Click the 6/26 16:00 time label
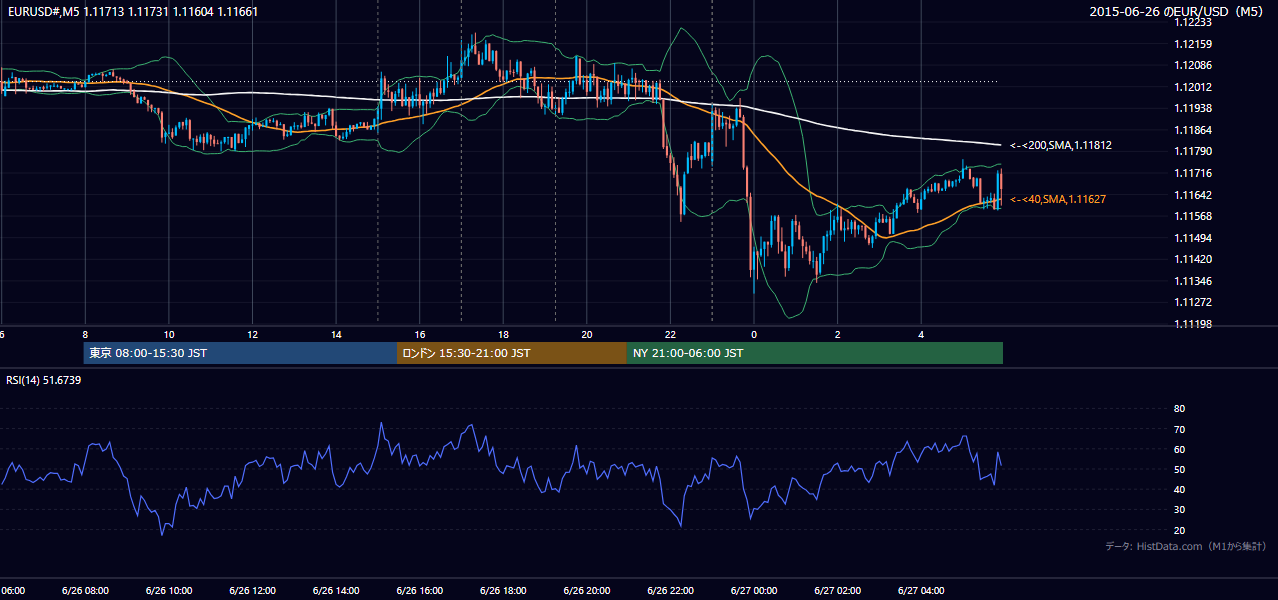The image size is (1278, 600). [419, 591]
